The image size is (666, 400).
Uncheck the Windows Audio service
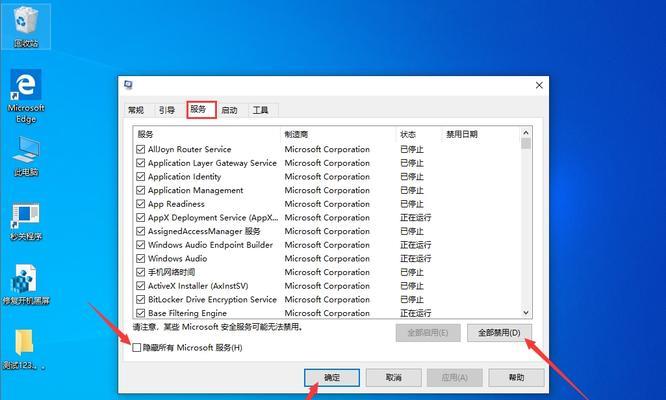pyautogui.click(x=141, y=259)
